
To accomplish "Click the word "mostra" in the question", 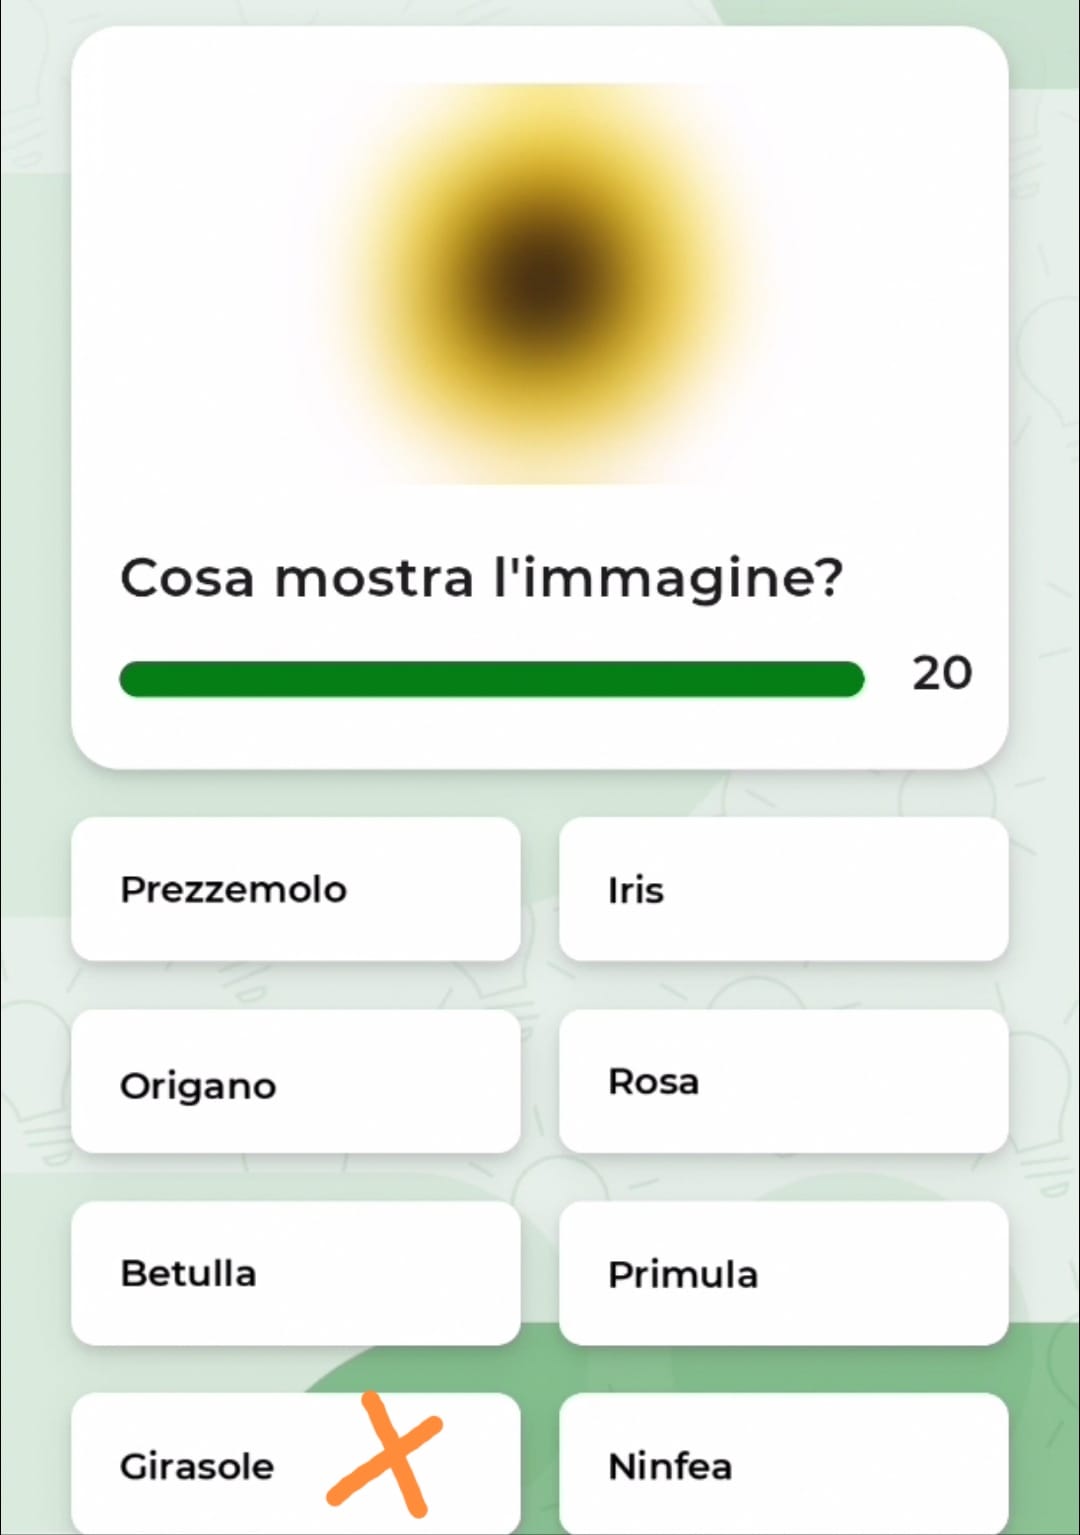I will (373, 578).
